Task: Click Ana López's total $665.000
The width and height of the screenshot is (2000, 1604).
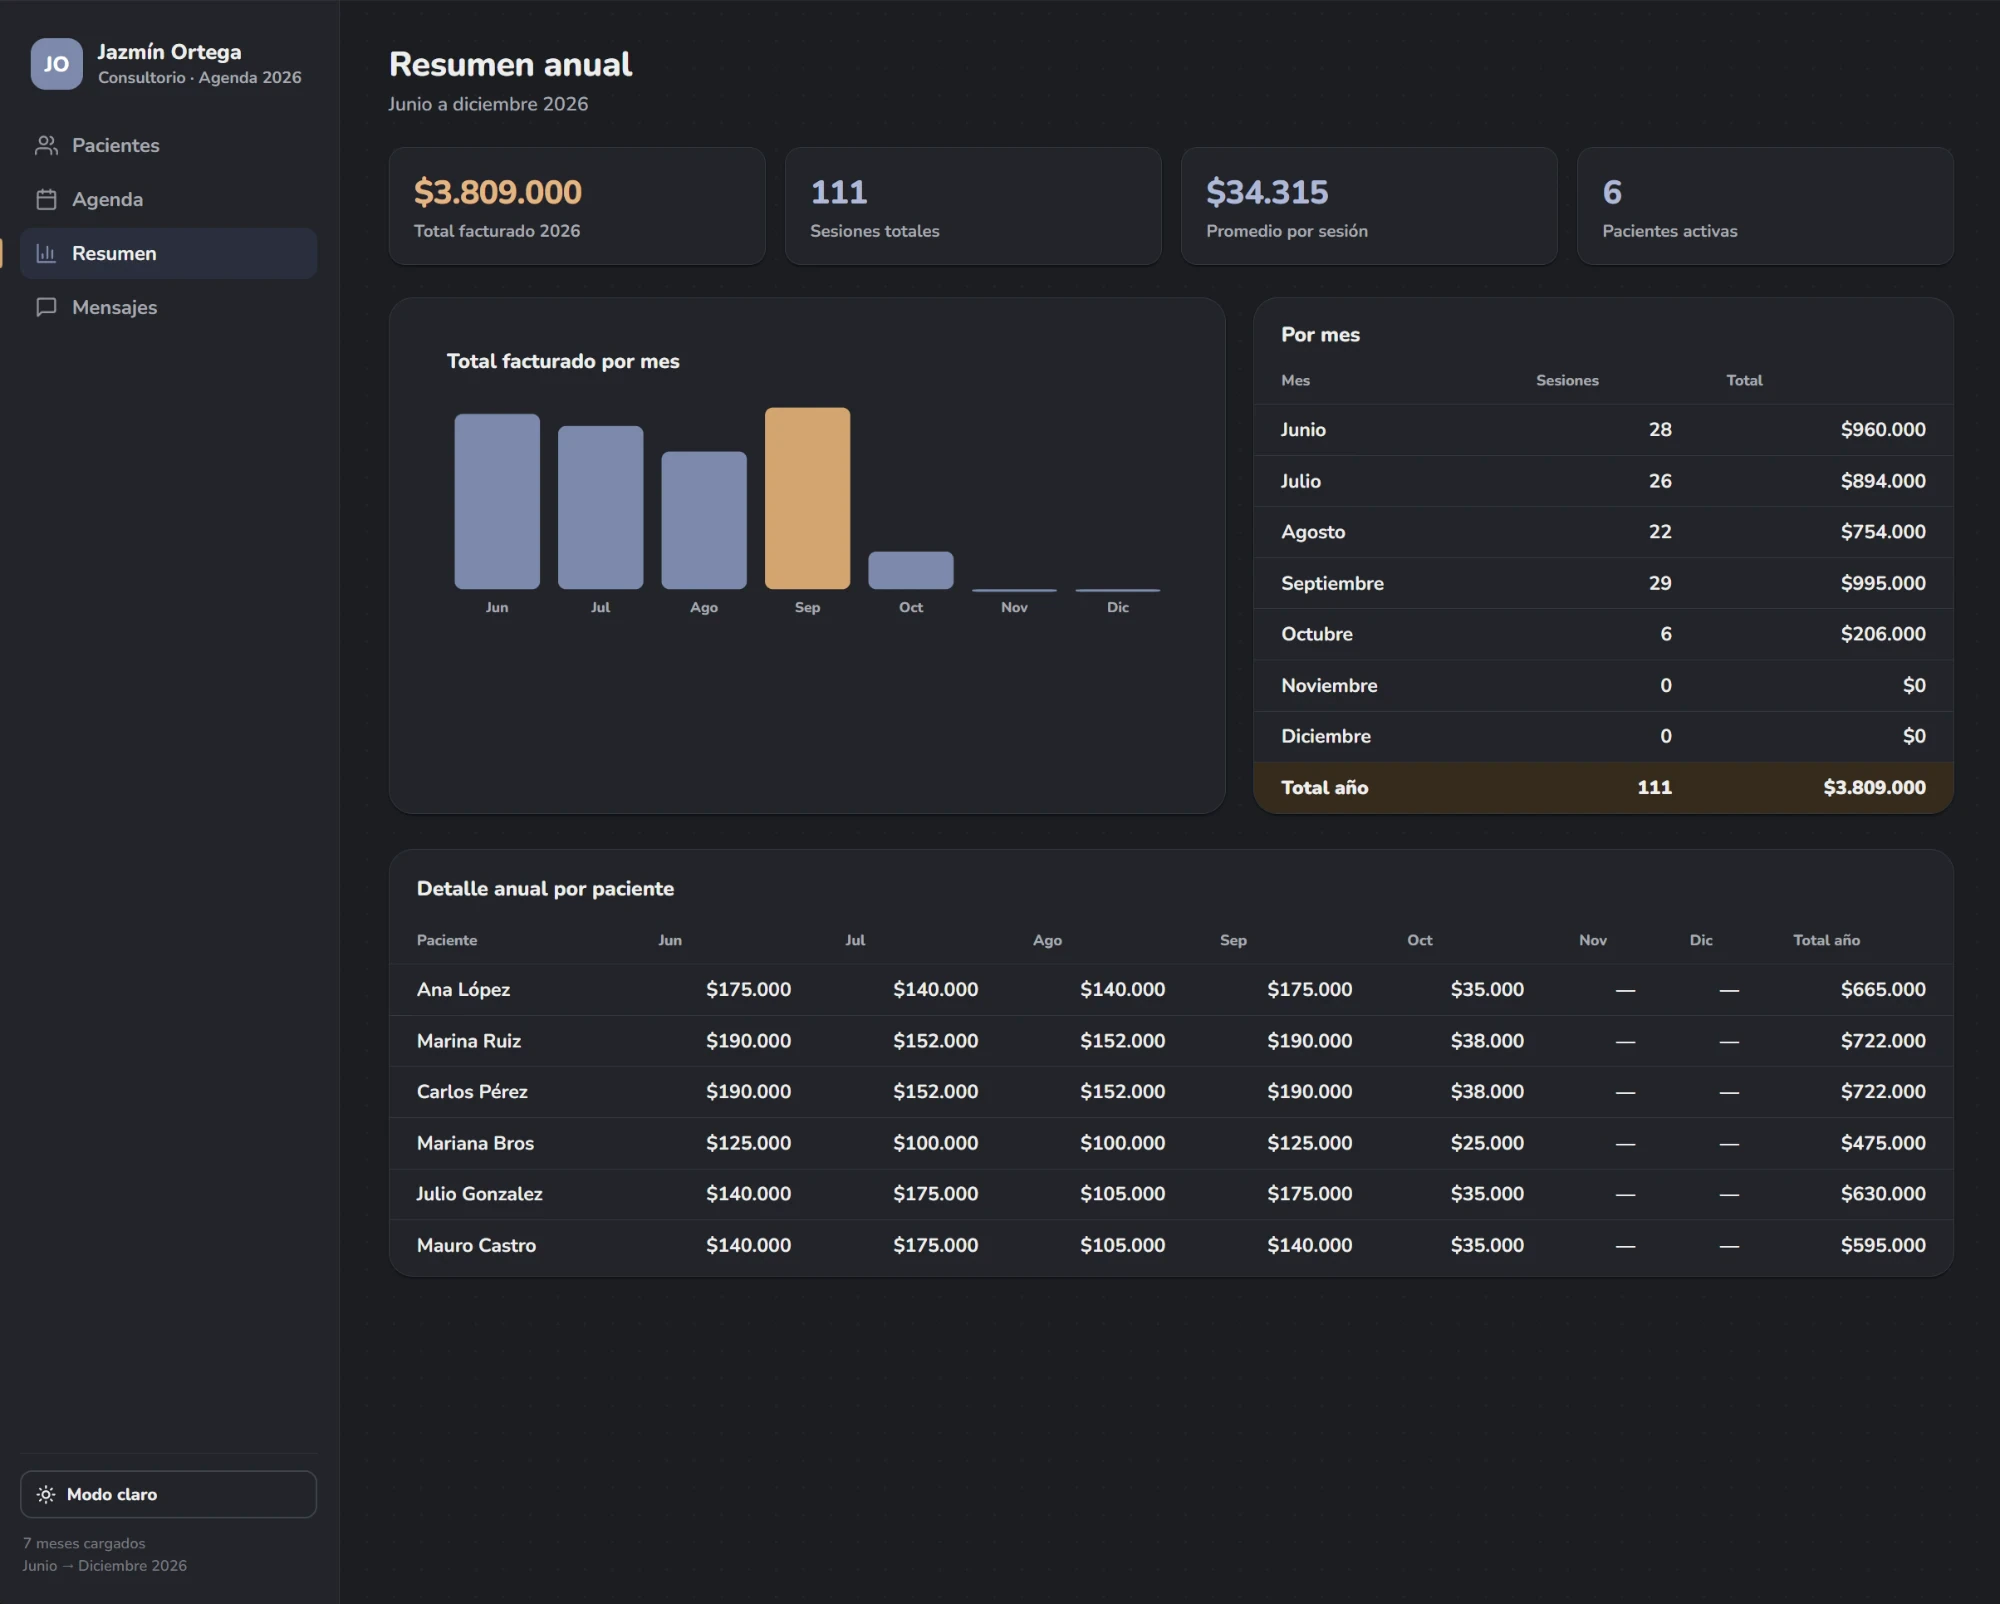Action: coord(1883,989)
